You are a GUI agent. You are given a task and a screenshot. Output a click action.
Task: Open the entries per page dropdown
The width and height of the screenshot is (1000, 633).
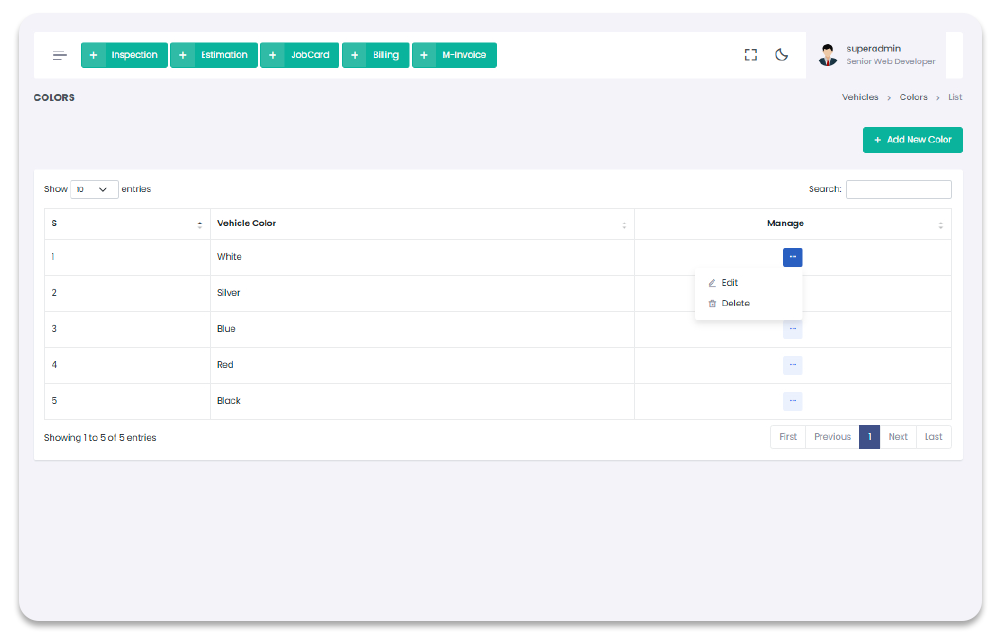pyautogui.click(x=94, y=189)
